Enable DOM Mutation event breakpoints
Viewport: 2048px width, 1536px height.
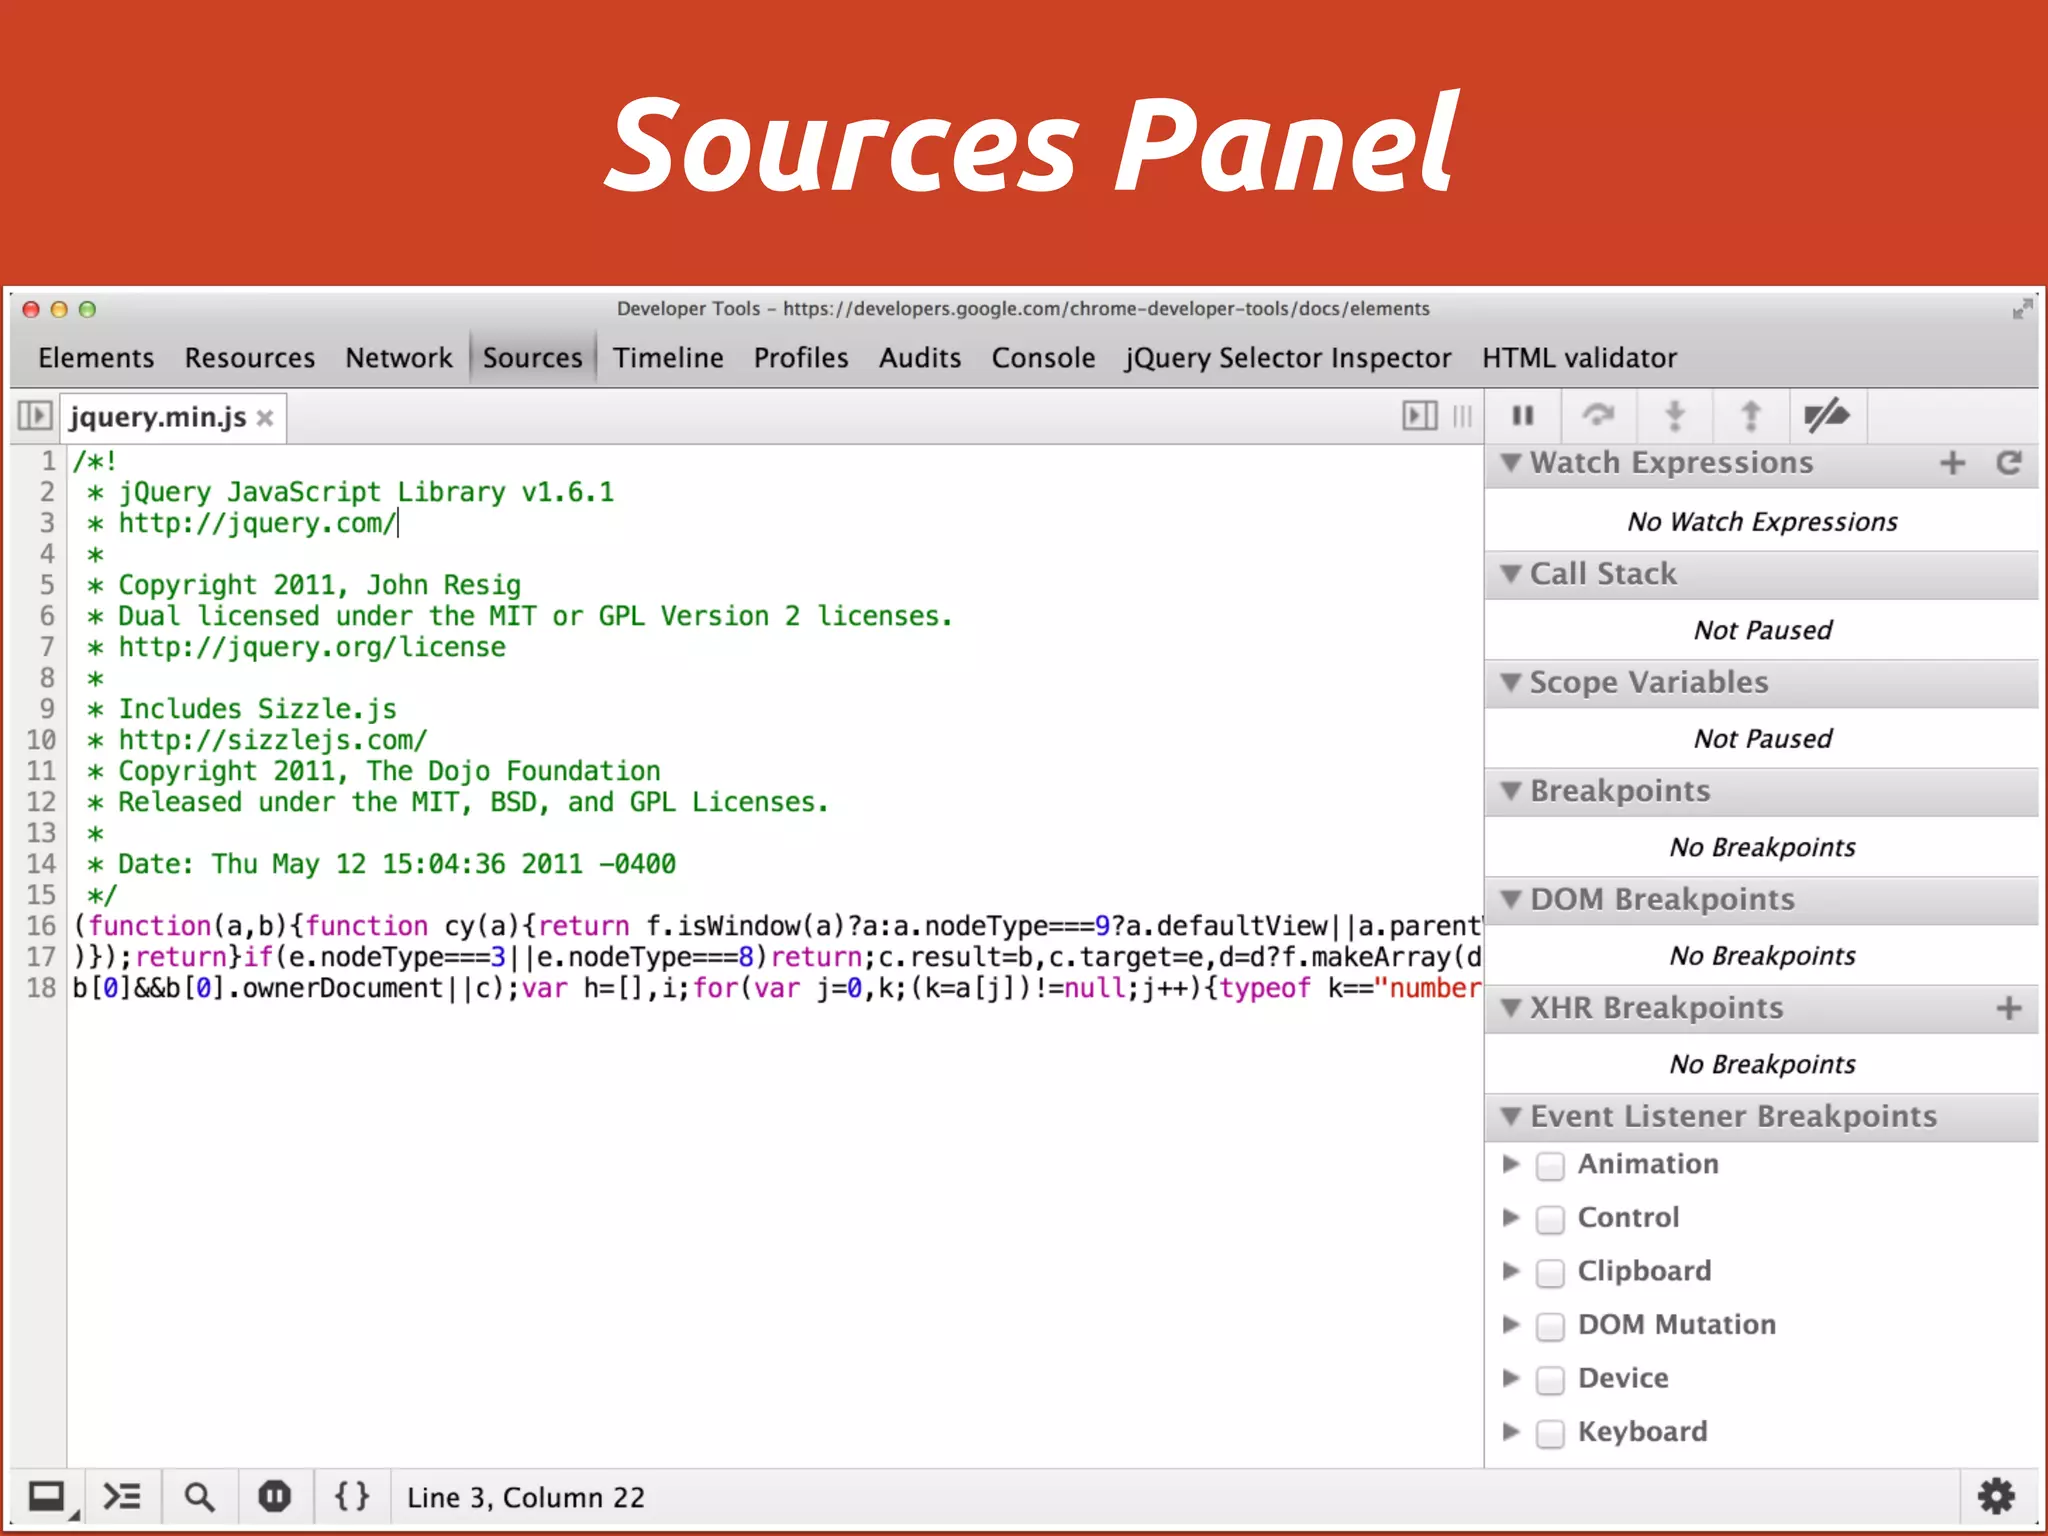pyautogui.click(x=1550, y=1326)
